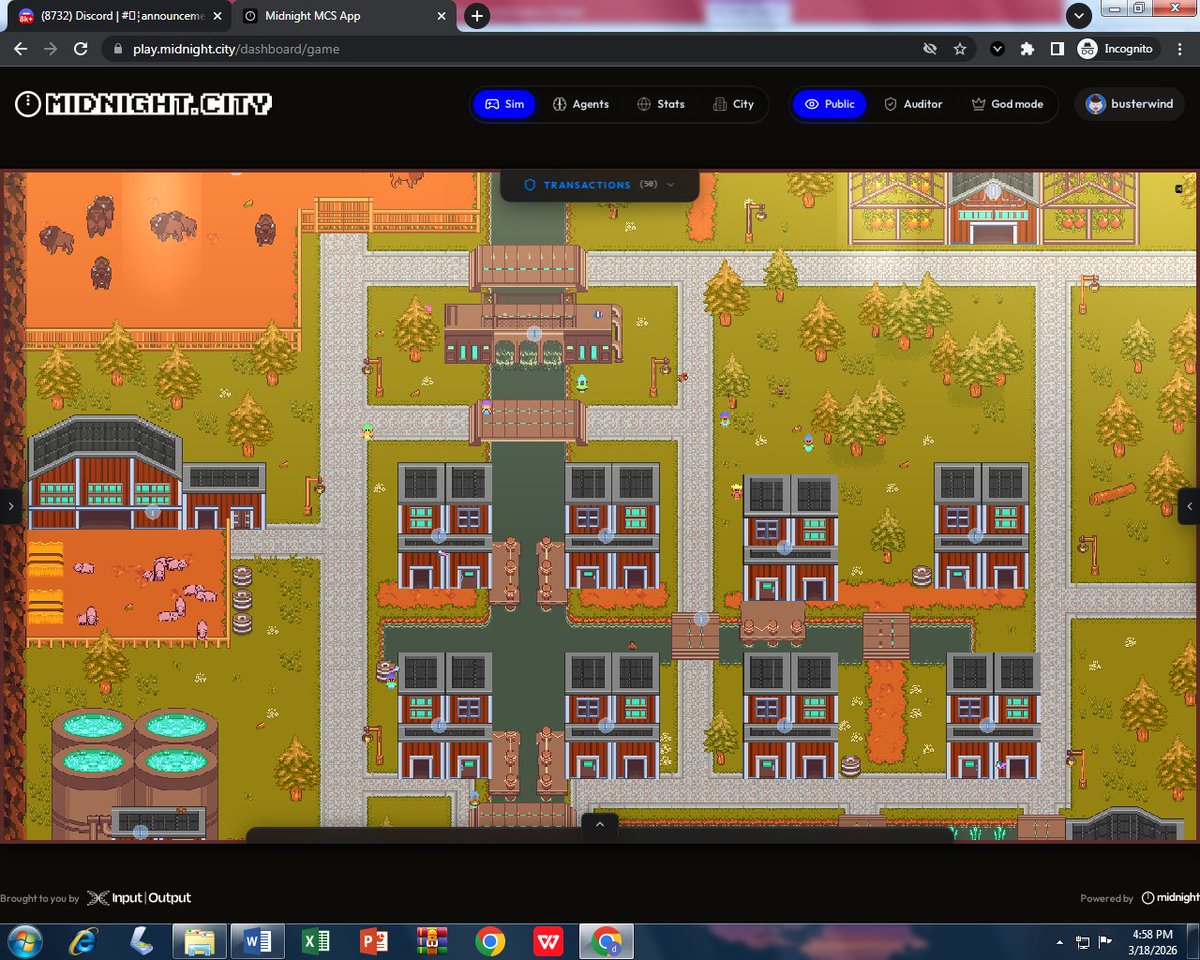The width and height of the screenshot is (1200, 960).
Task: Open the scanner app on taskbar
Action: (142, 941)
